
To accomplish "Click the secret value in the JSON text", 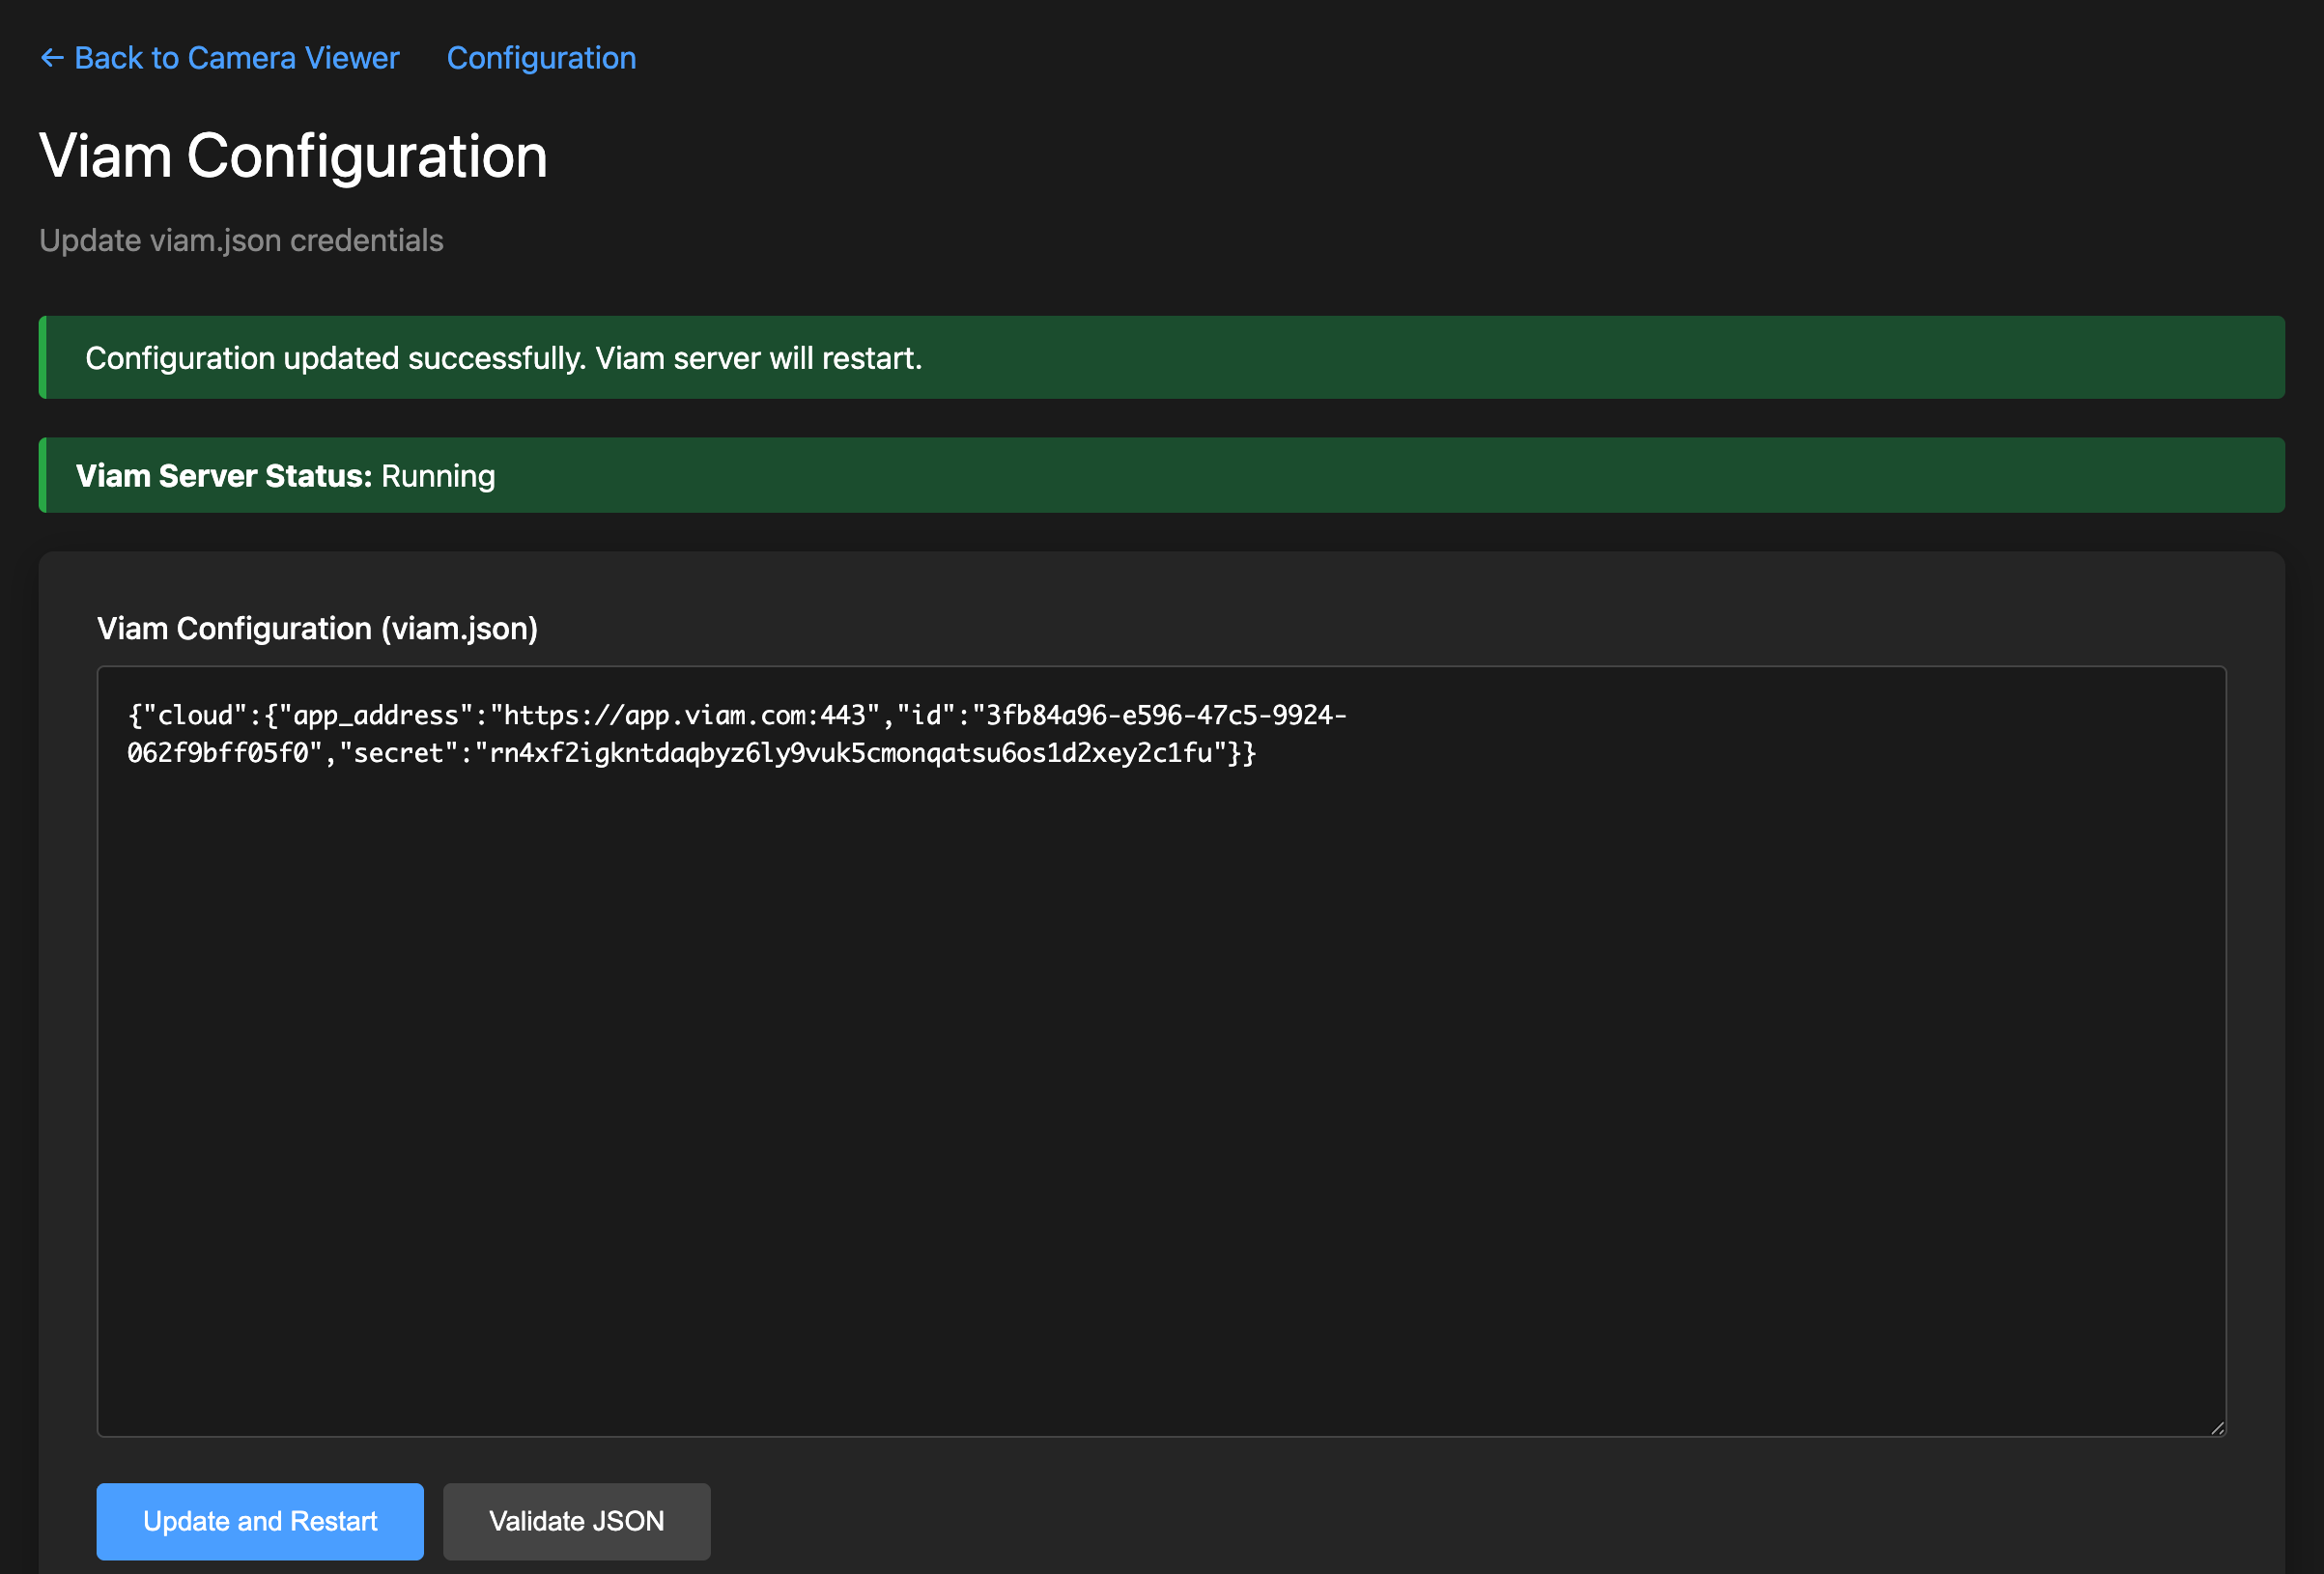I will tap(850, 753).
